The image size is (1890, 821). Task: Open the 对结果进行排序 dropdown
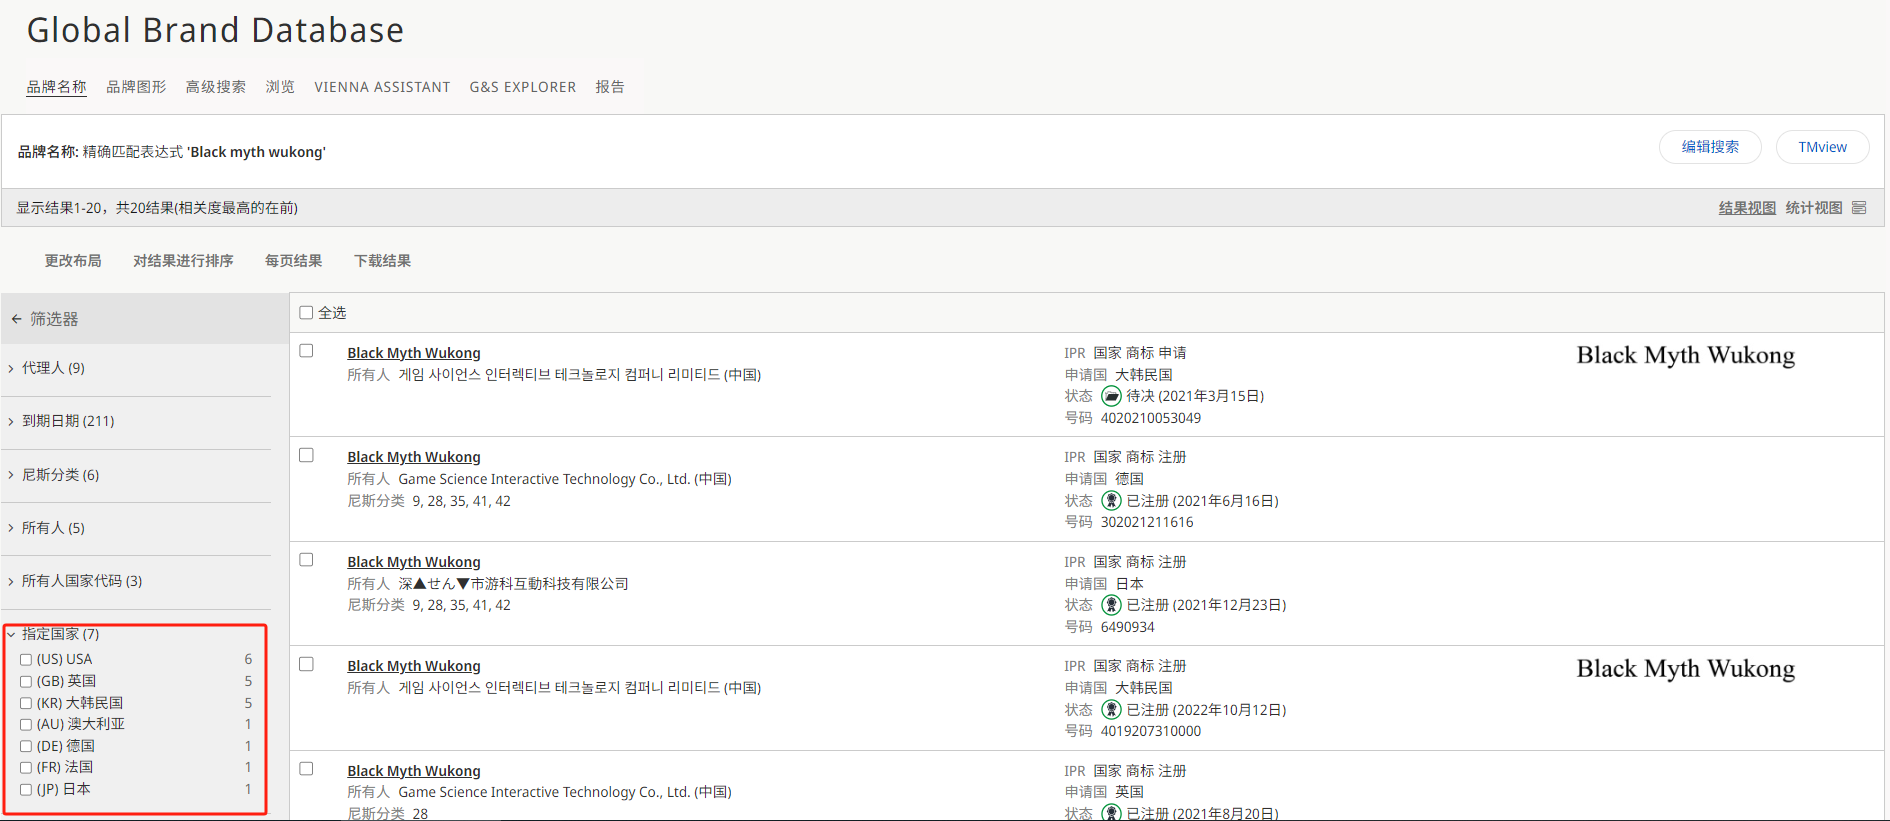tap(183, 261)
